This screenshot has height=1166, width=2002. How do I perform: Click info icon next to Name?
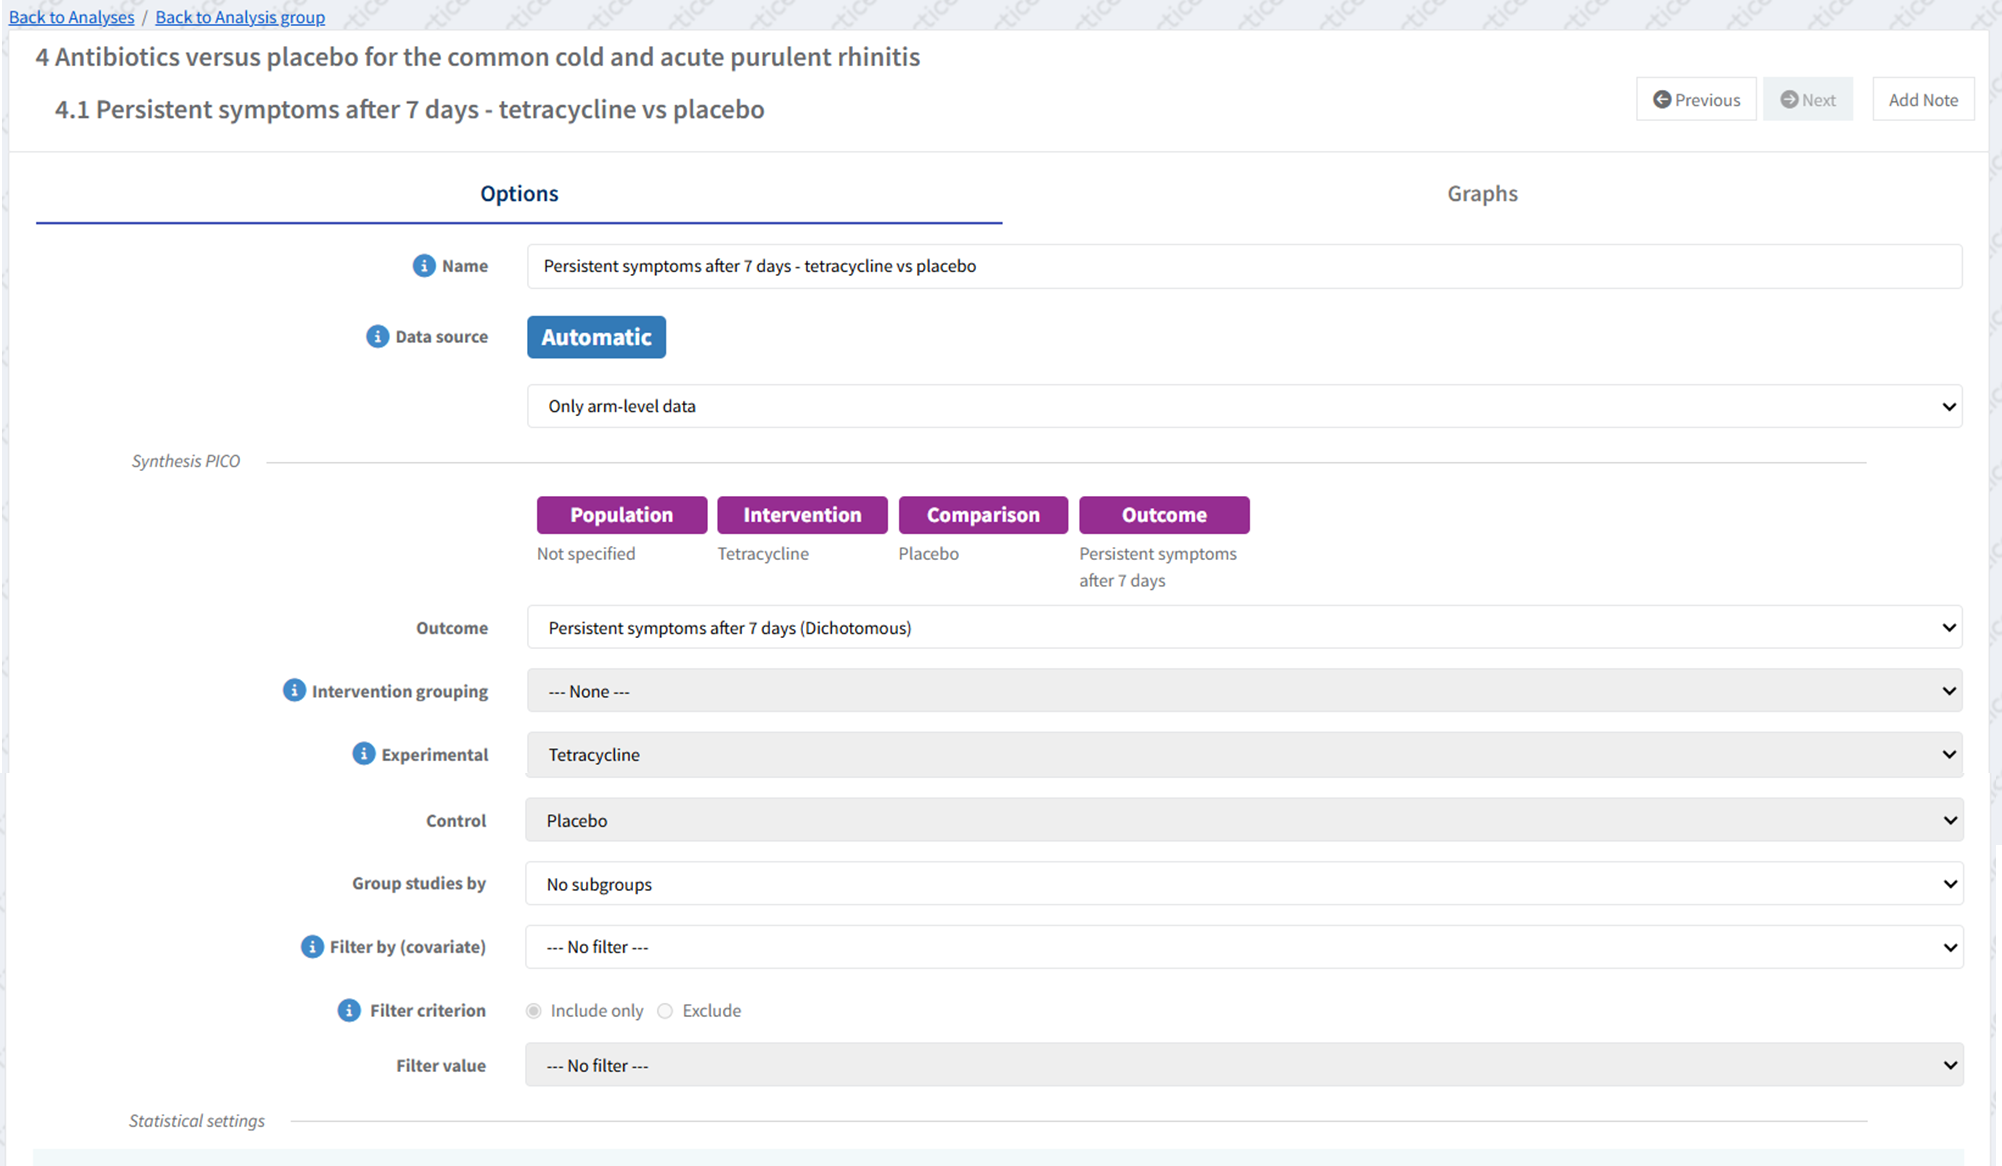coord(424,266)
